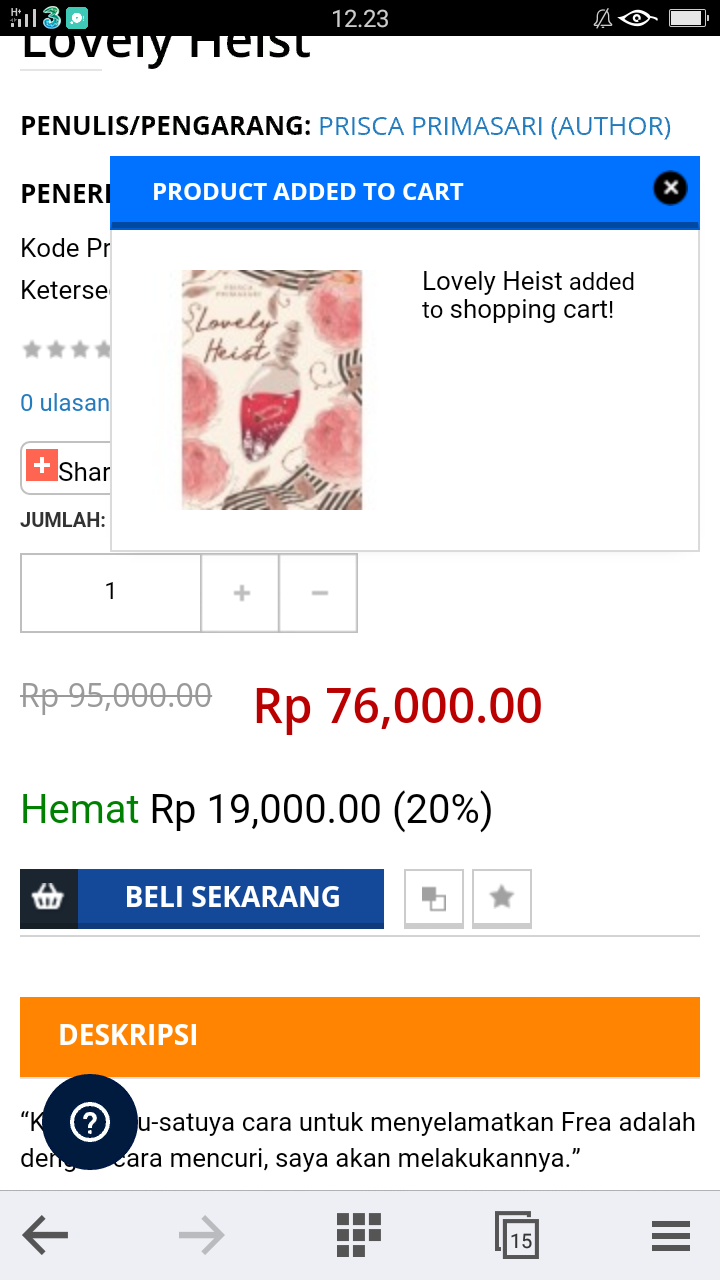
Task: Increase quantity with plus button
Action: pyautogui.click(x=240, y=593)
